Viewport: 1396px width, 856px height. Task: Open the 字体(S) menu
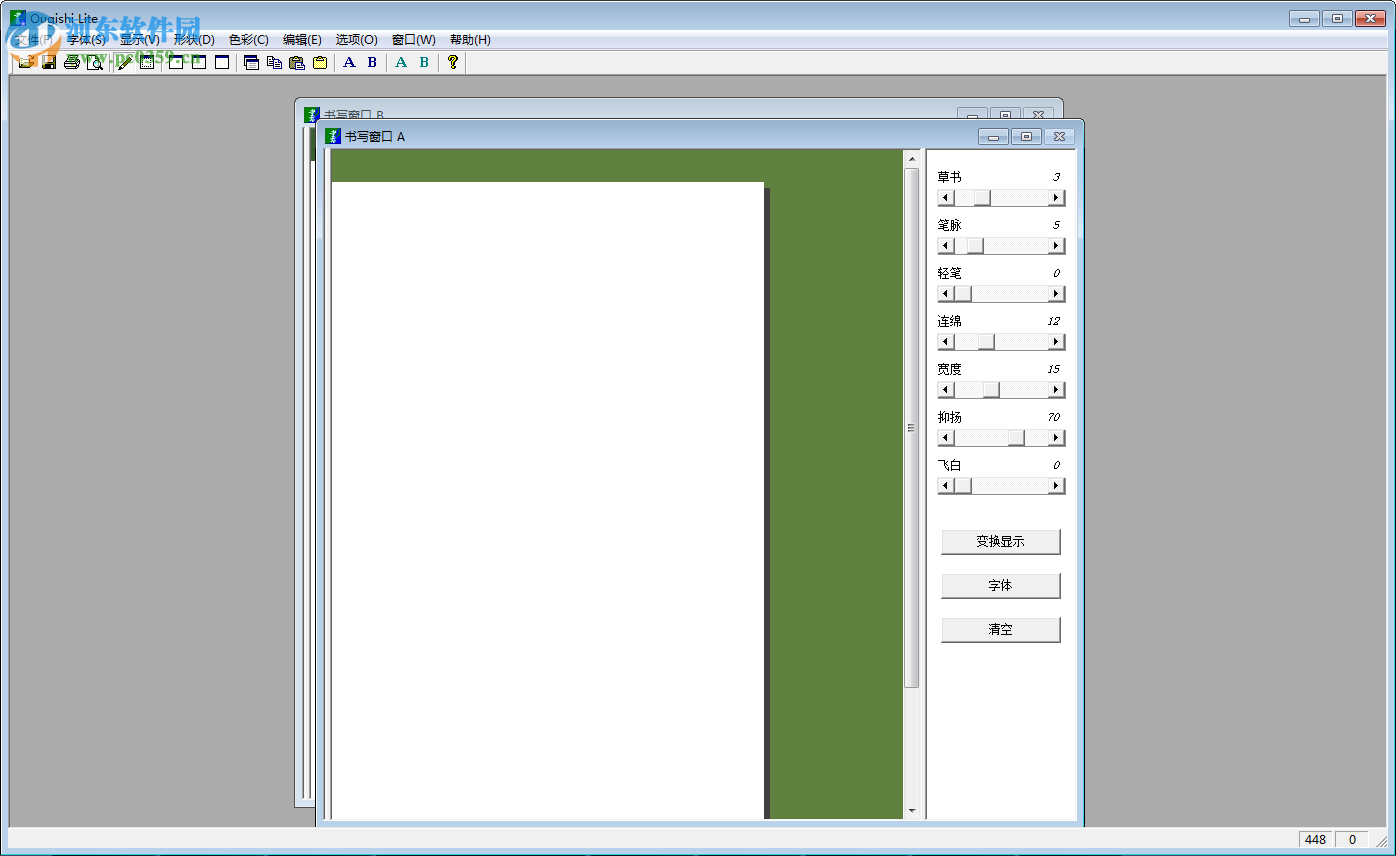pos(86,40)
